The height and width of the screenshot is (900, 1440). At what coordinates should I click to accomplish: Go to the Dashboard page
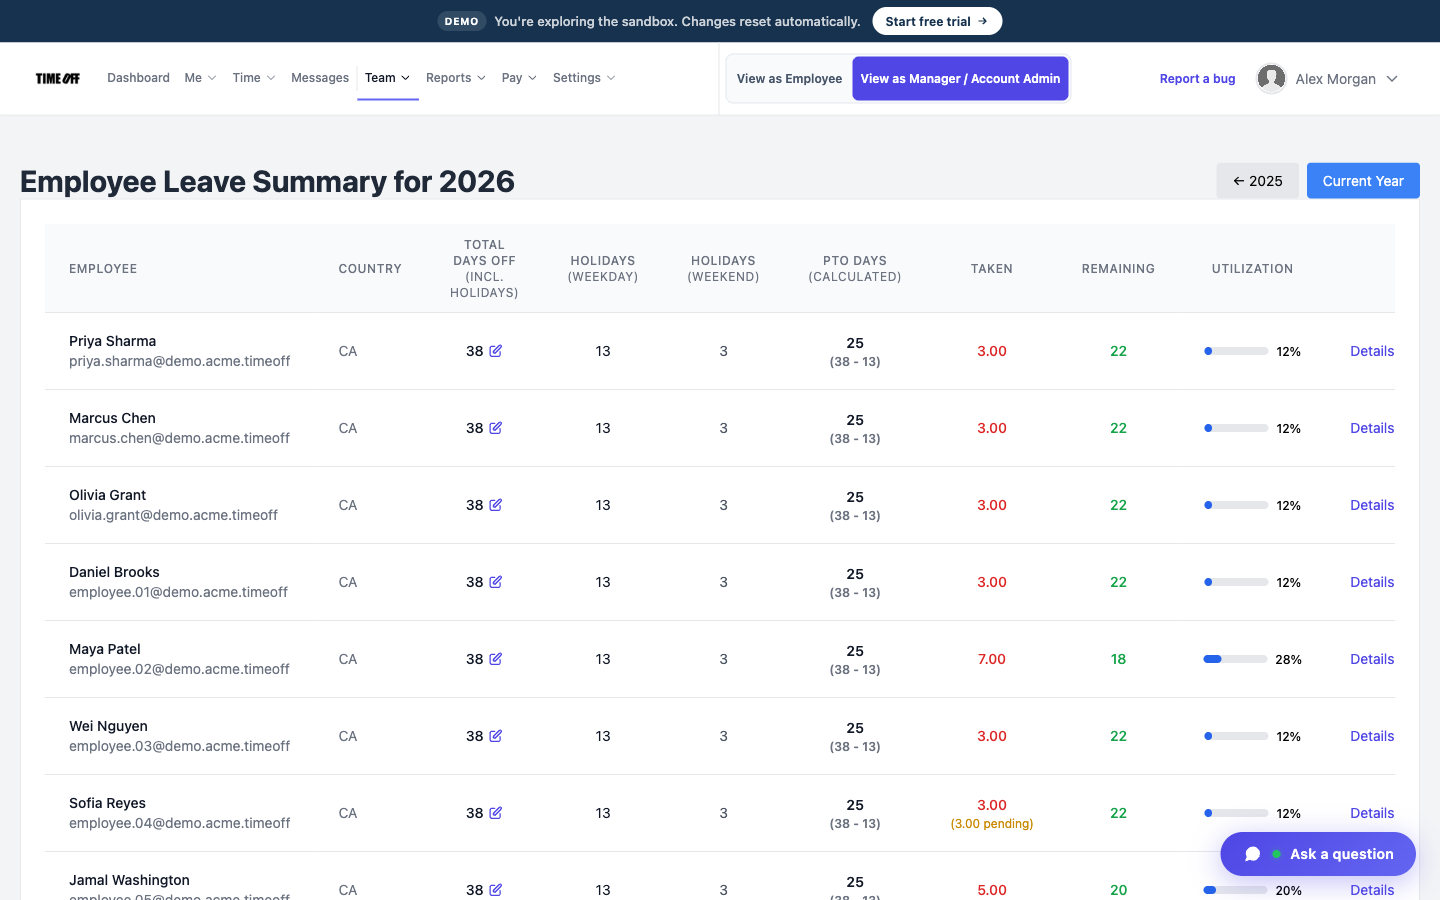[138, 78]
